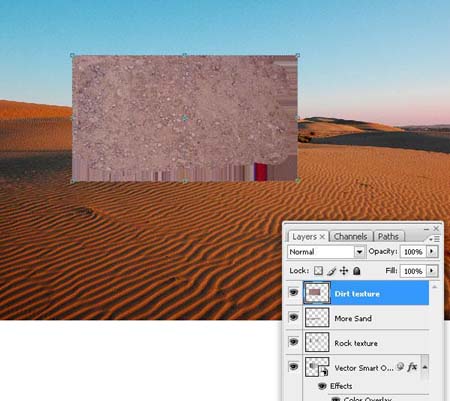
Task: Click the Dirt texture layer thumbnail
Action: (x=317, y=293)
